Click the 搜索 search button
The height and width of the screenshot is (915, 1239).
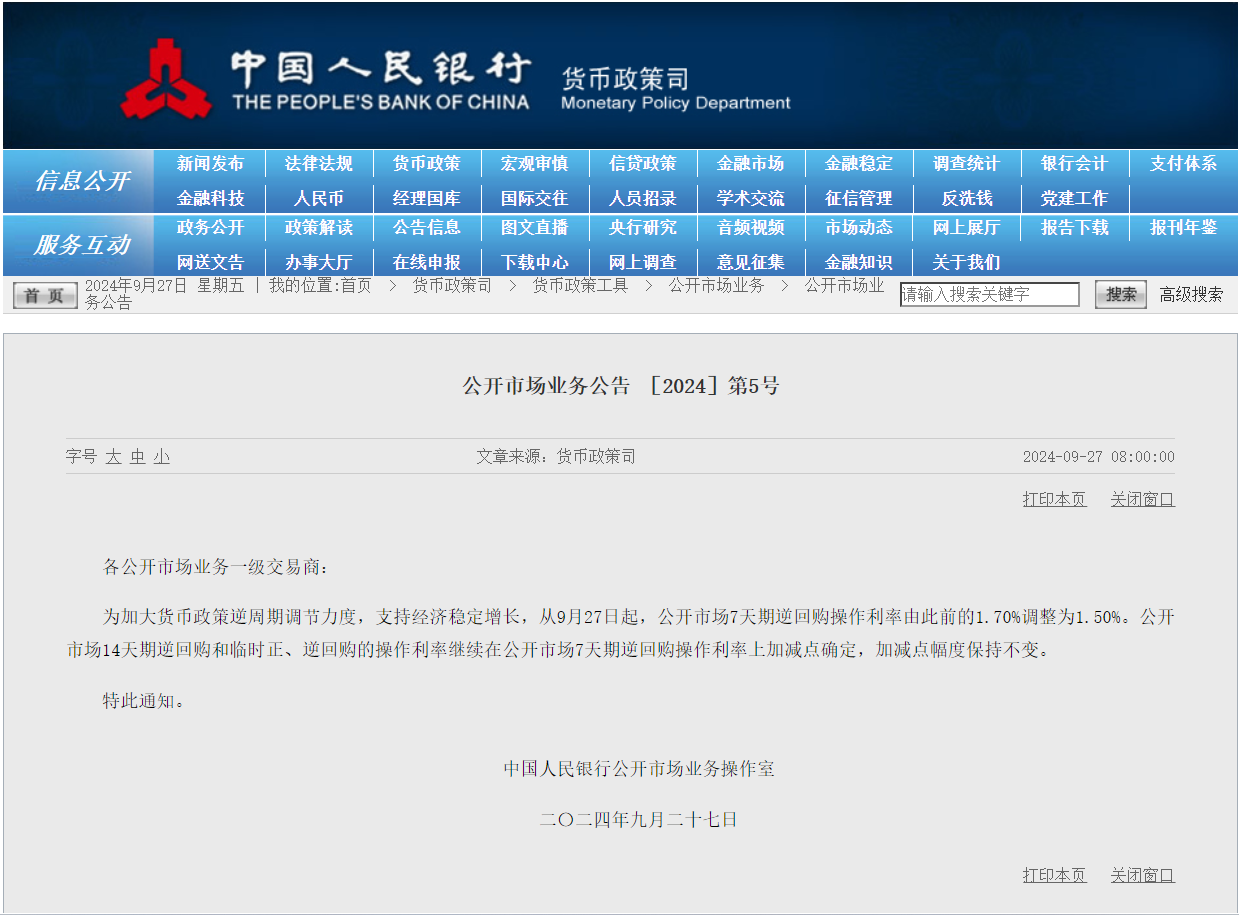[x=1120, y=294]
